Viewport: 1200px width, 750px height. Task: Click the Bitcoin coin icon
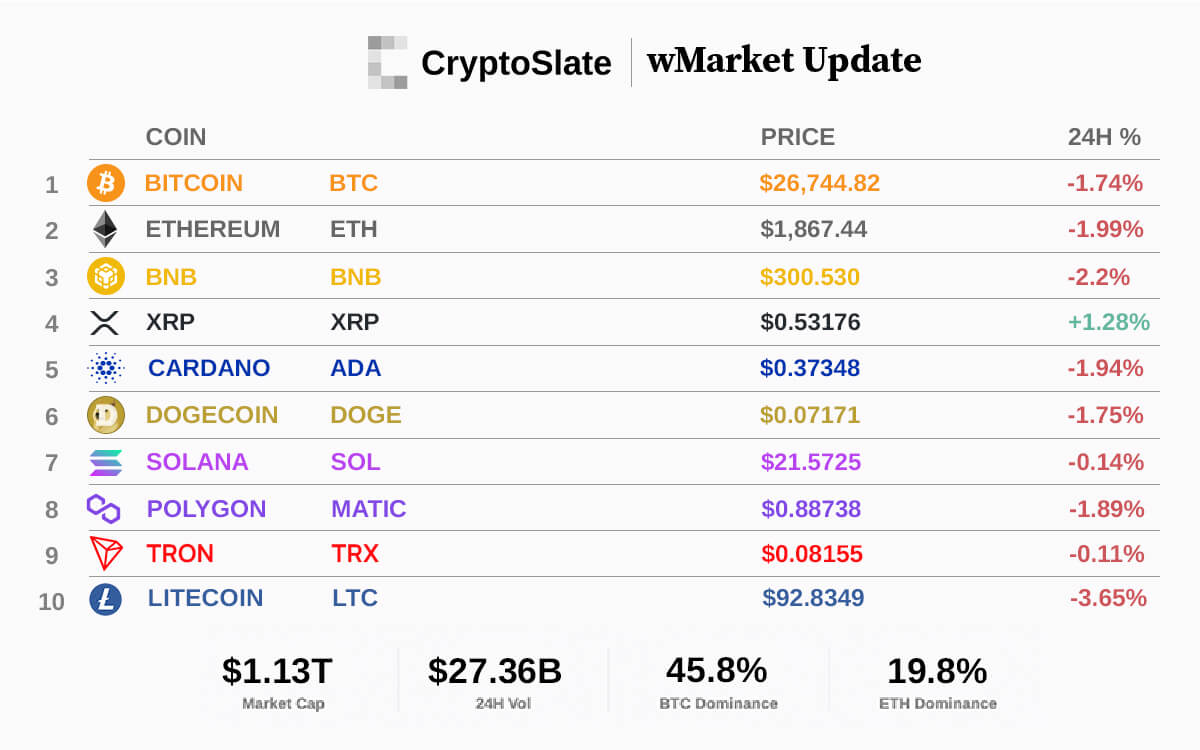[106, 183]
